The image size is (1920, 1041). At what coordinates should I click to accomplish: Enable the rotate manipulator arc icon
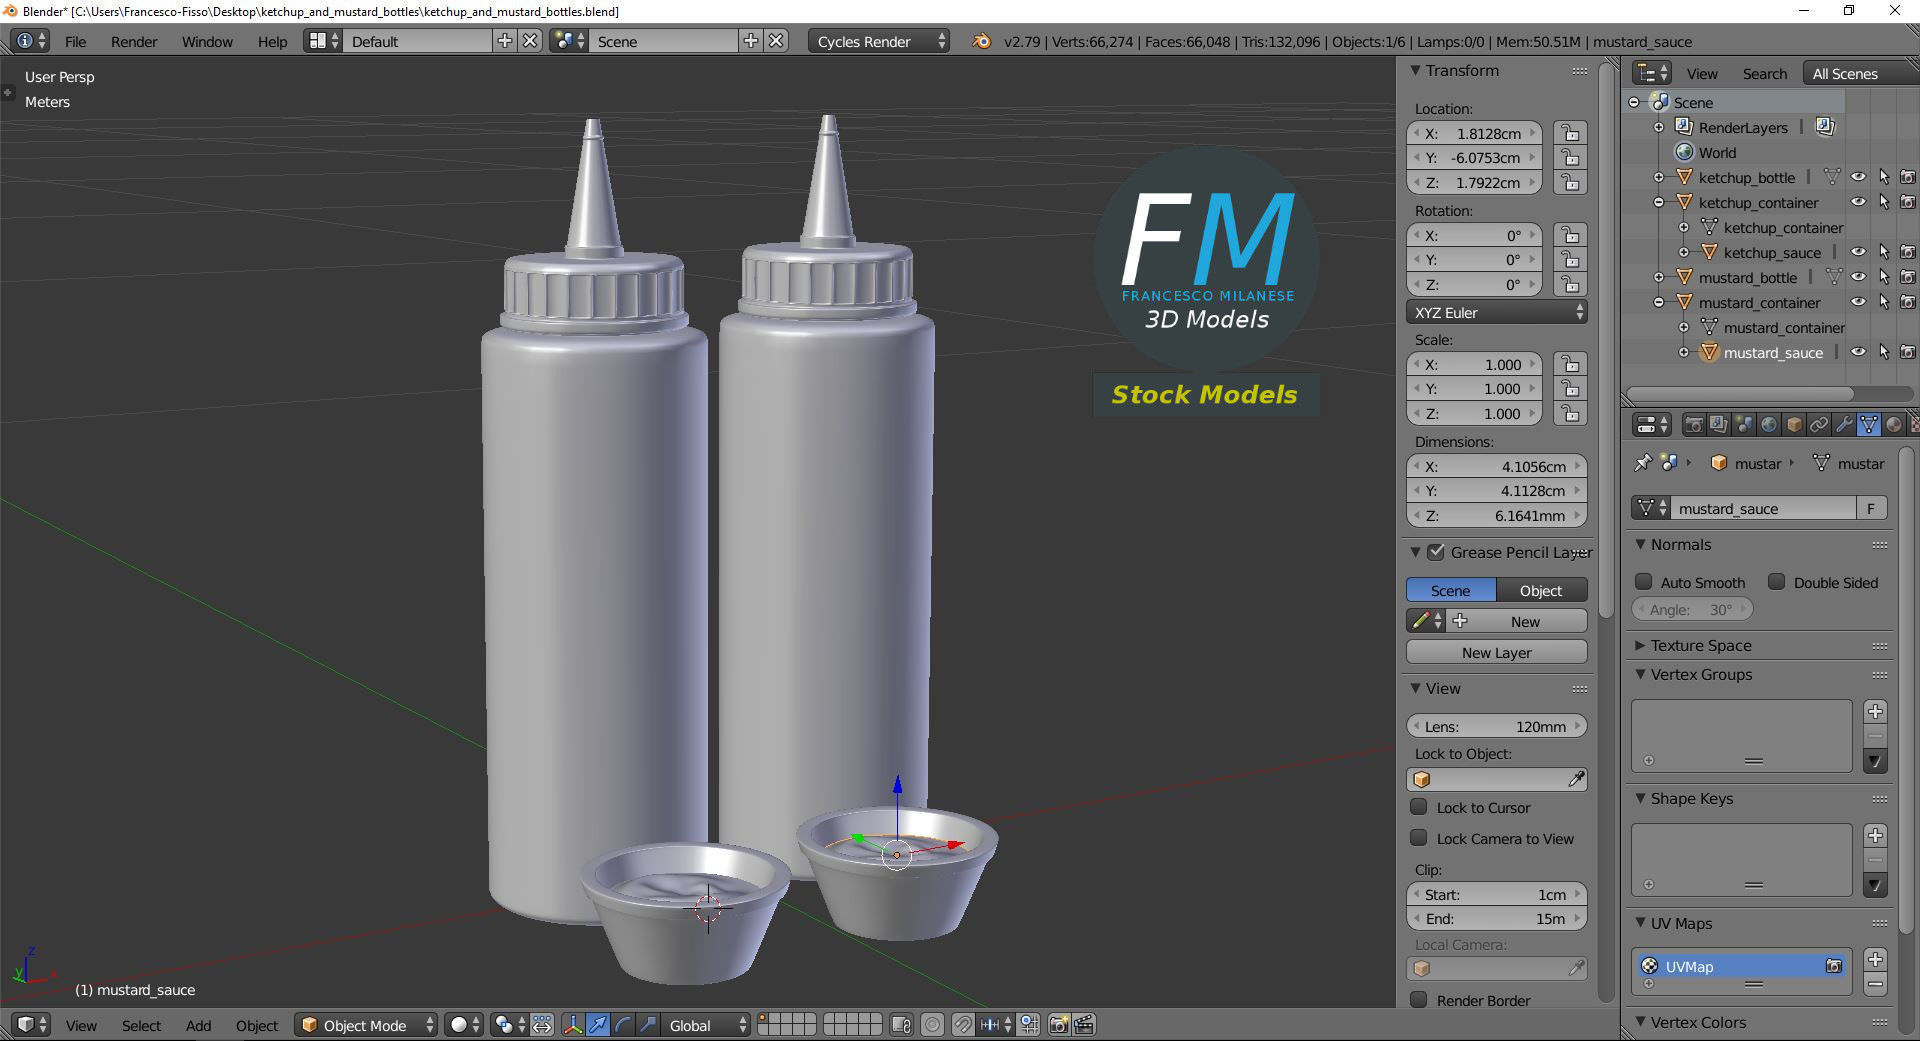623,1025
